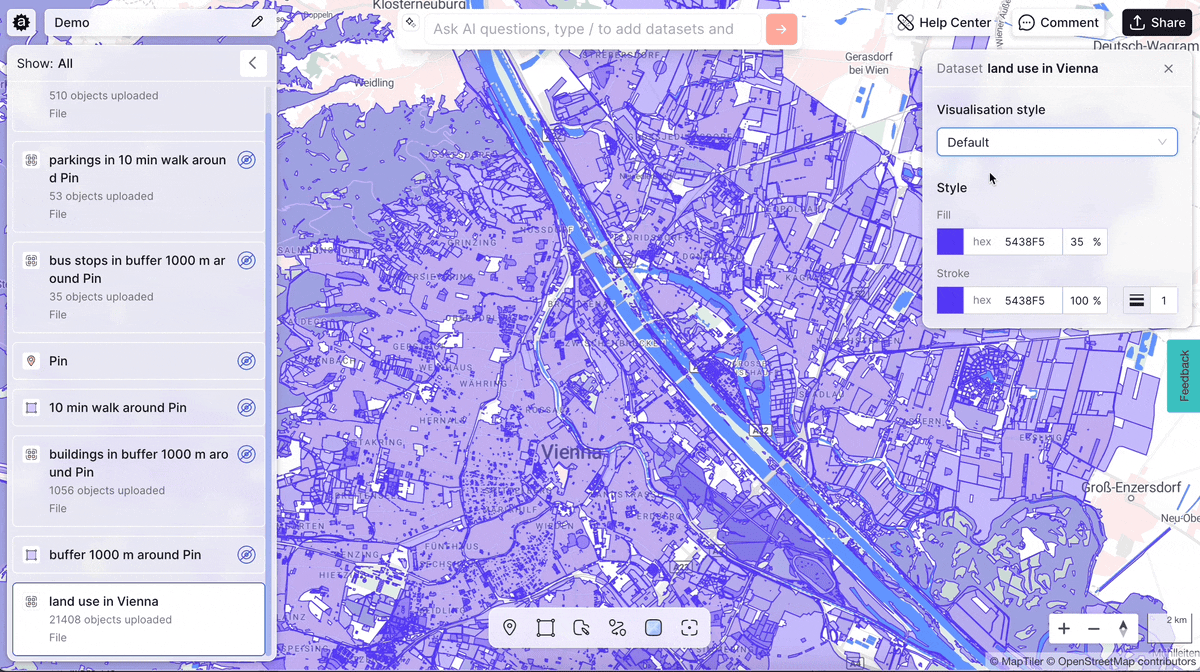Click the AI question input field
Image resolution: width=1200 pixels, height=672 pixels.
tap(590, 29)
